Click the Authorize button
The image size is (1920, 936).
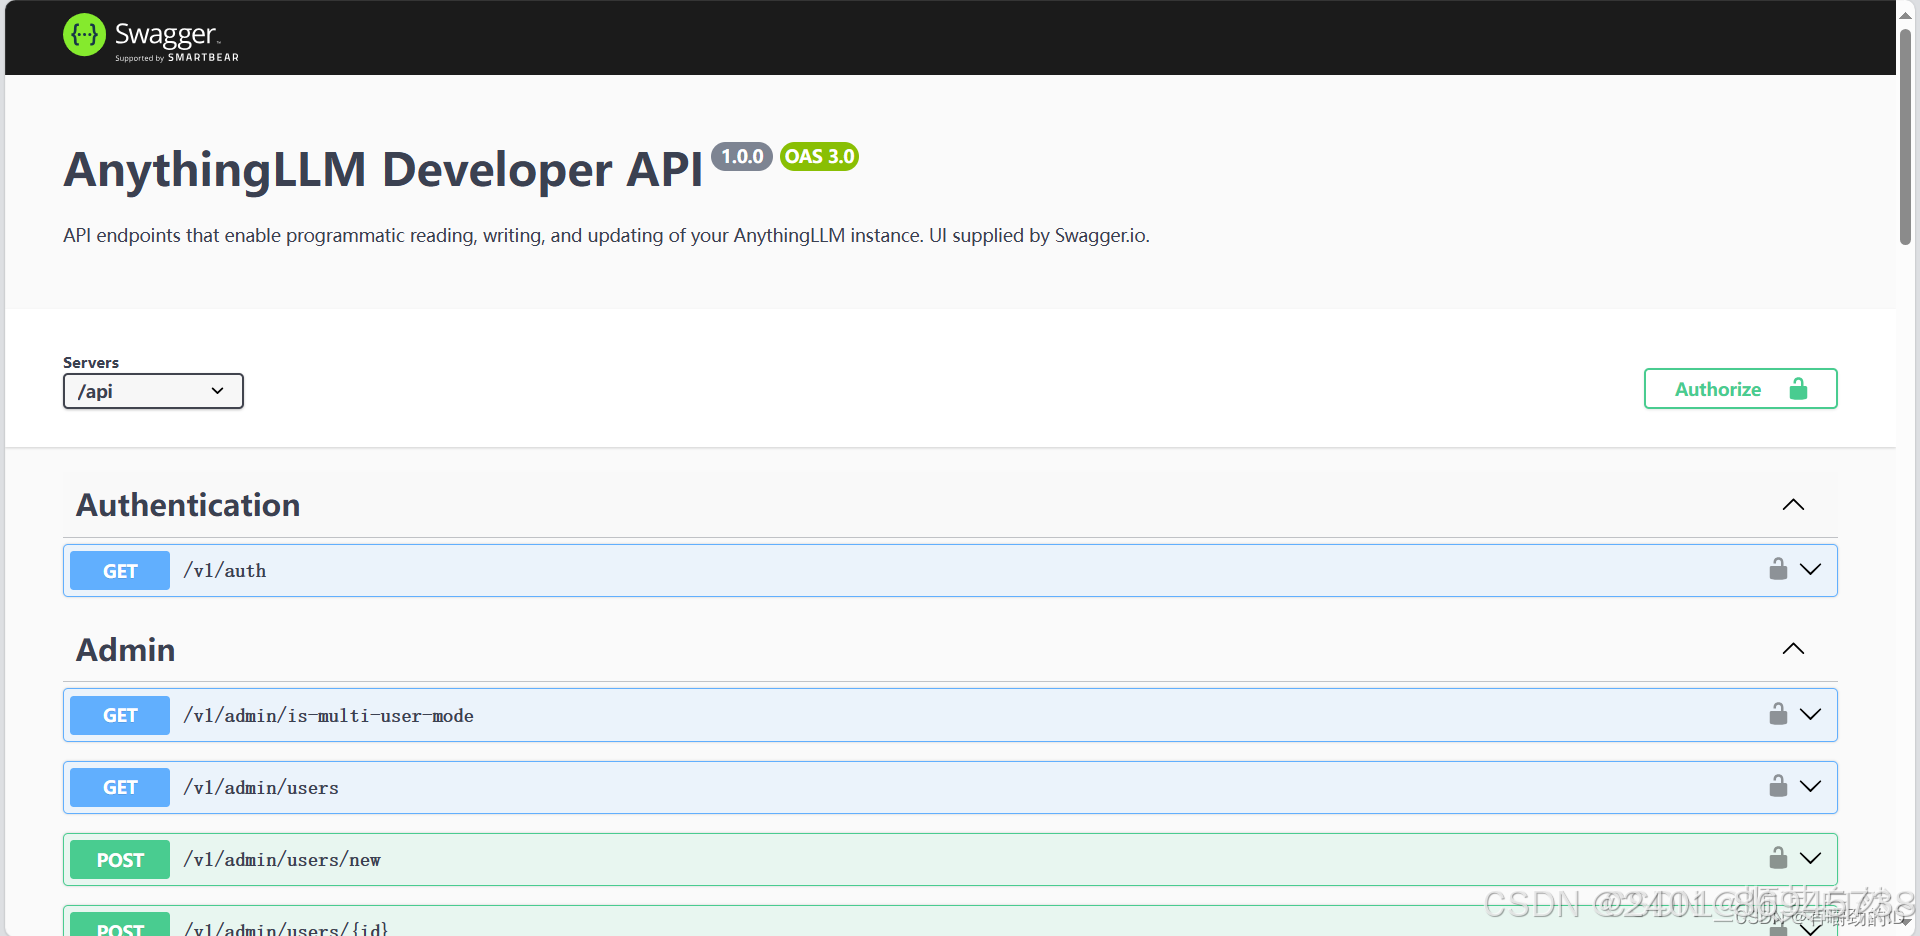pos(1740,389)
